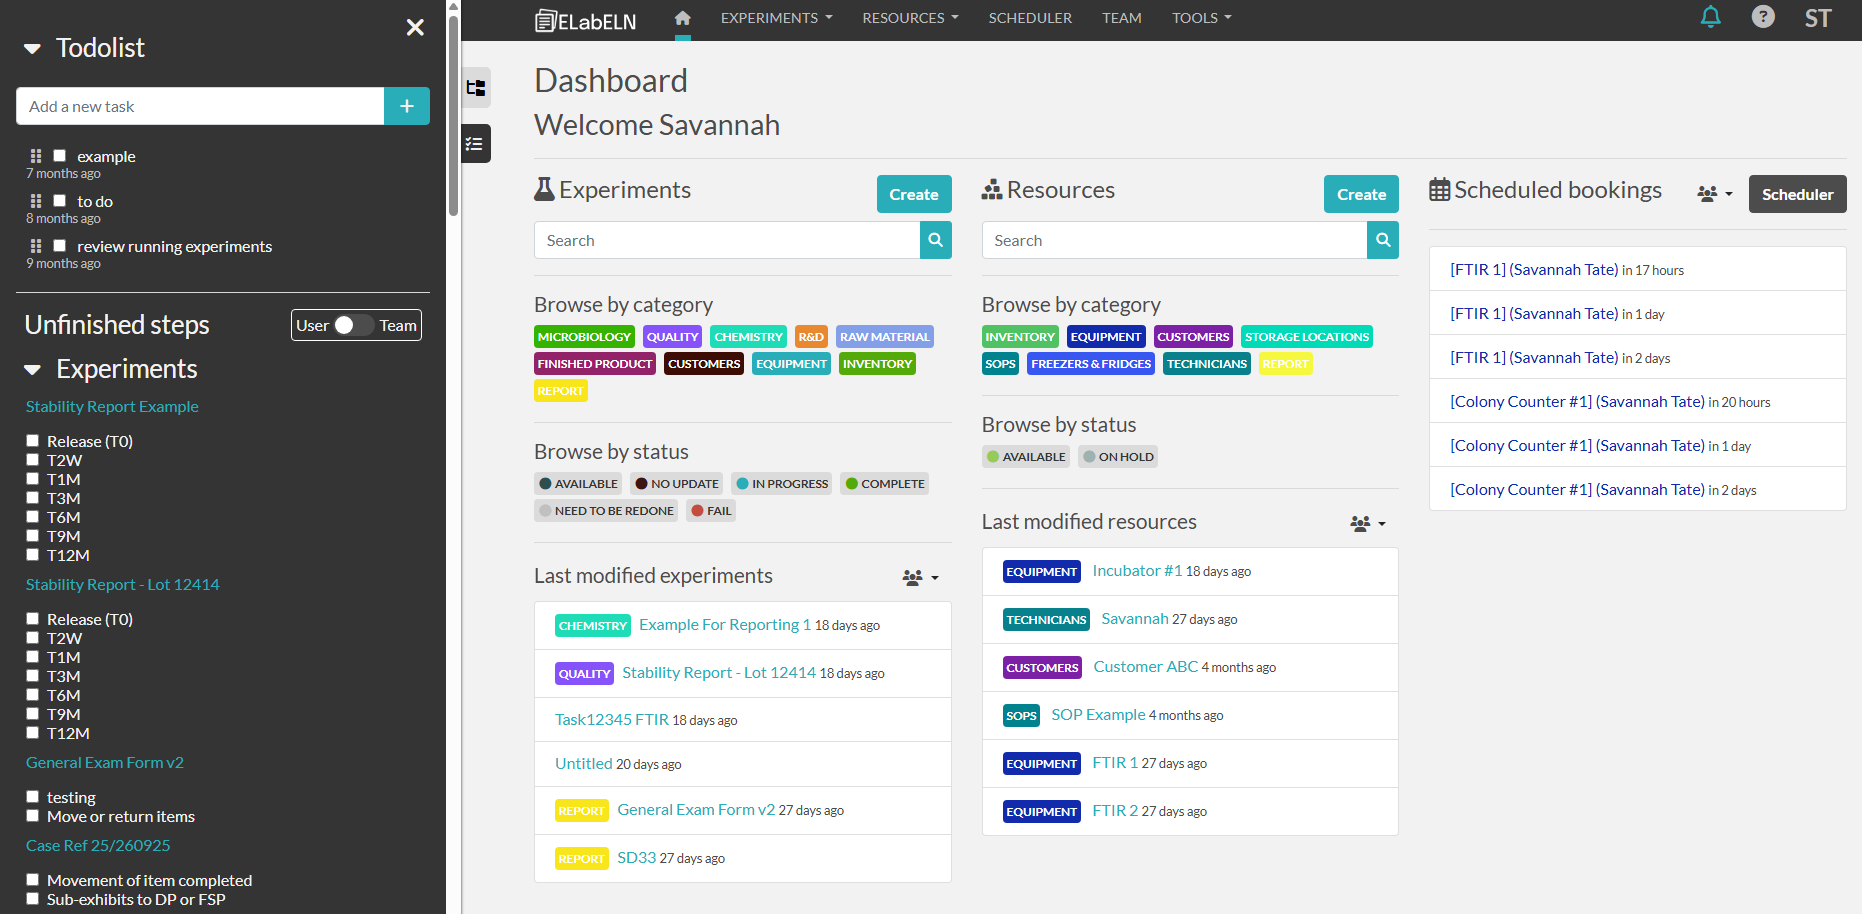
Task: Go to SCHEDULER in top navigation
Action: click(1029, 18)
